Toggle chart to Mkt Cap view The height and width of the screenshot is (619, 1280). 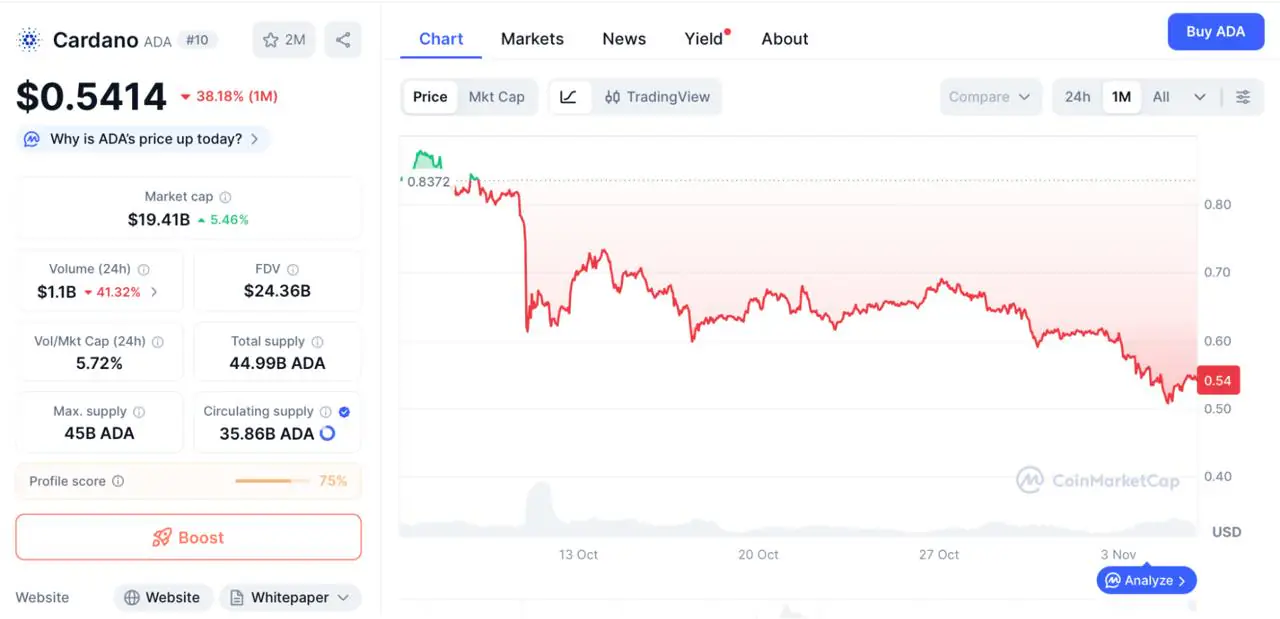point(496,97)
